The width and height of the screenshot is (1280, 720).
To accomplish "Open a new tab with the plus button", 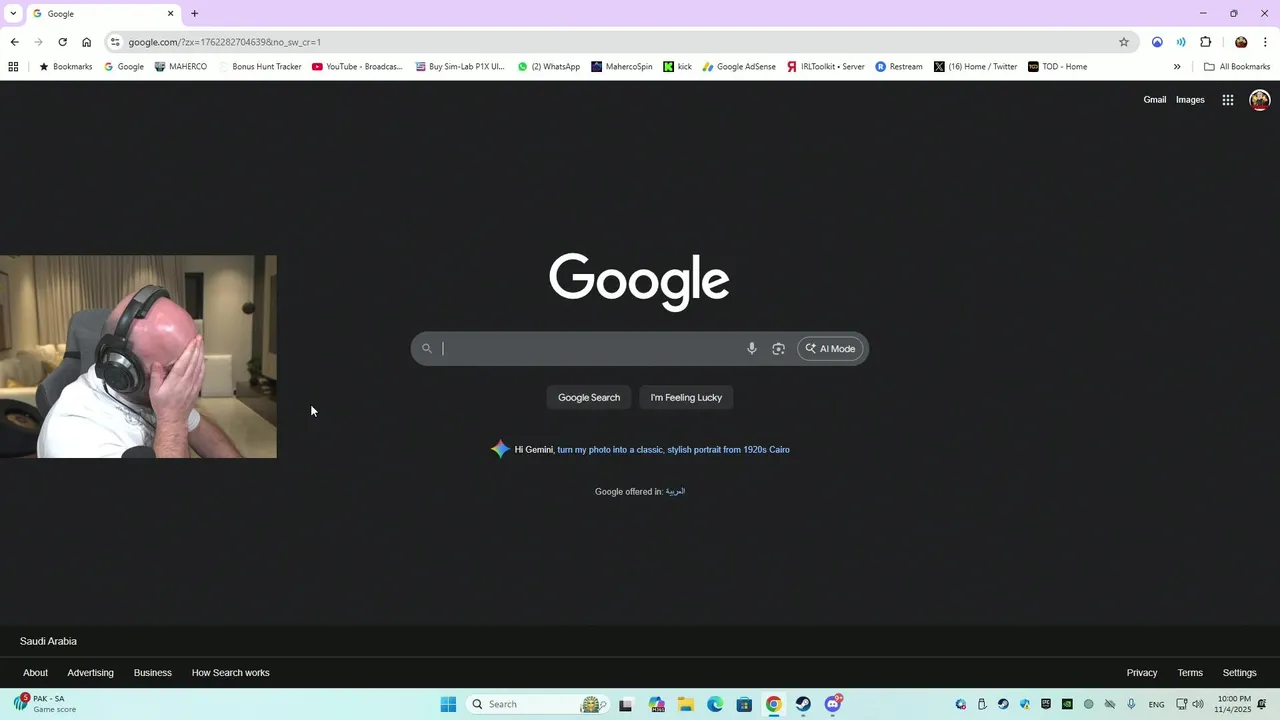I will point(194,14).
